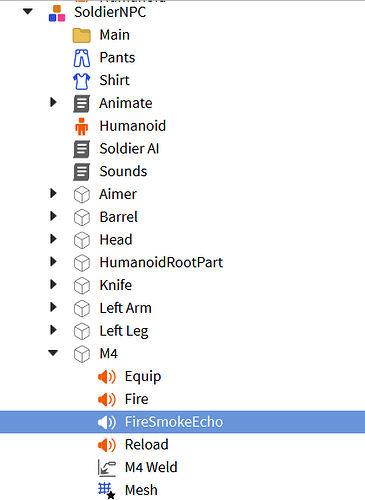
Task: Collapse the SoldierNPC tree node
Action: [28, 12]
